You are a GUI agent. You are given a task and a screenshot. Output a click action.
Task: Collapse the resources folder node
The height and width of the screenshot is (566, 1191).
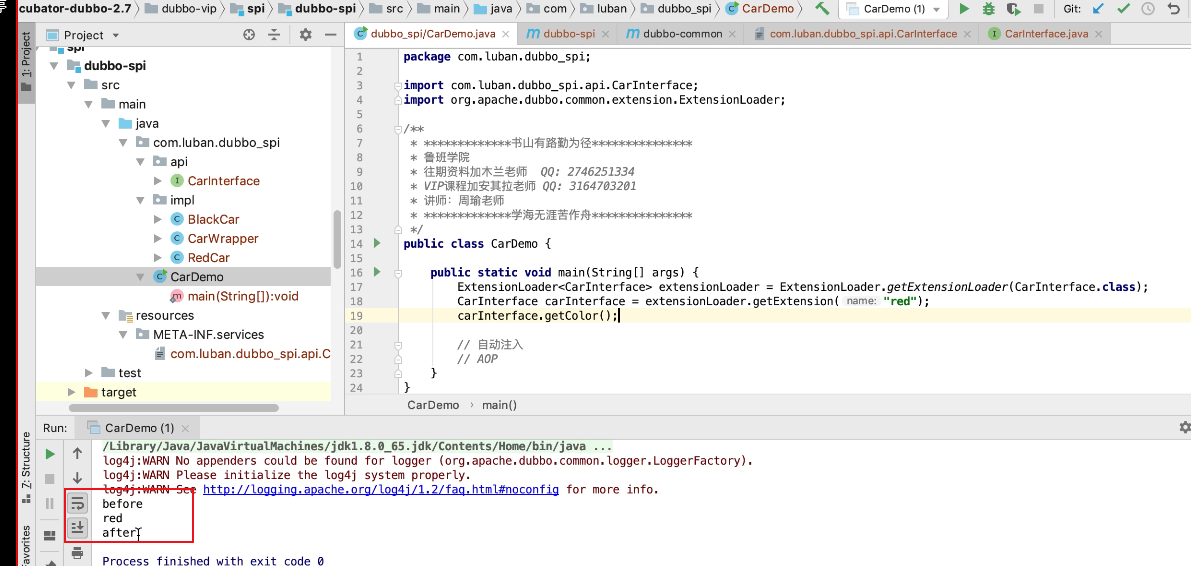106,315
